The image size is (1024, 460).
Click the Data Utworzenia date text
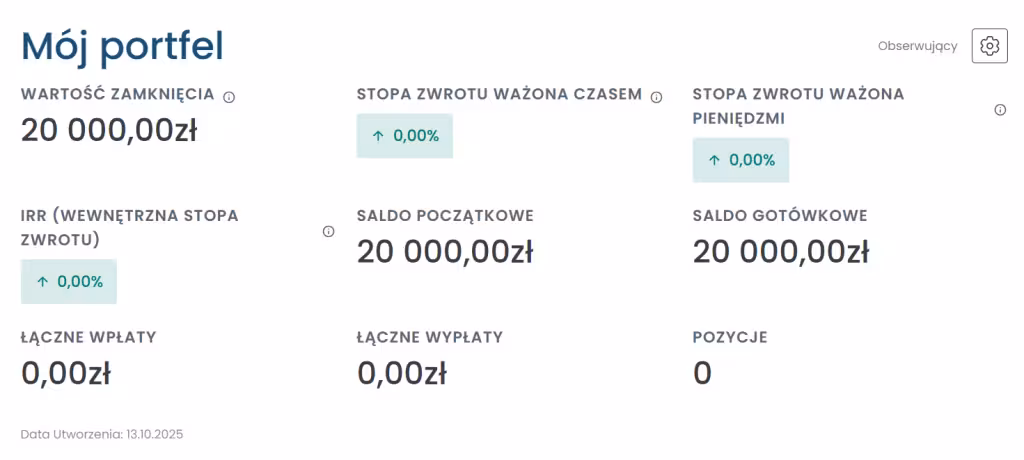(102, 435)
